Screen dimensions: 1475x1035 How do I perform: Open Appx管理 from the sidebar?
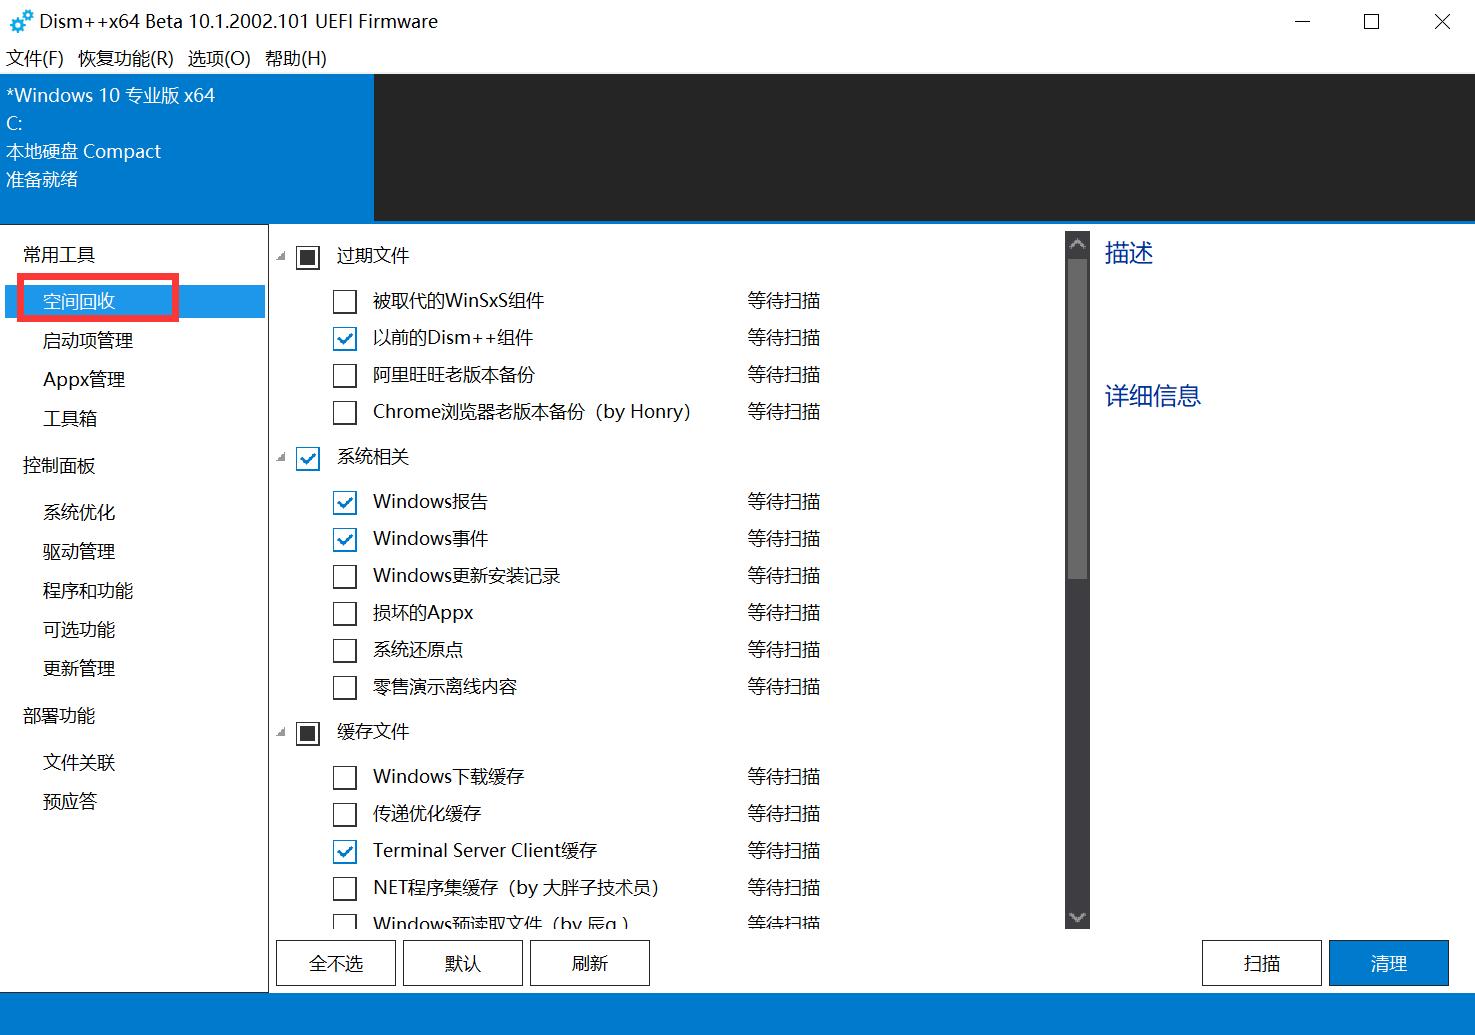point(83,378)
